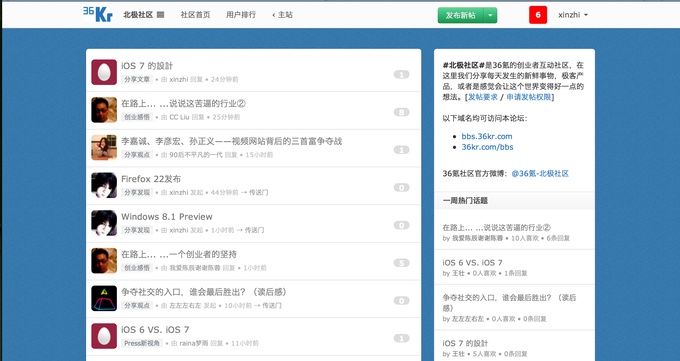Click the green 发布新帖 button
This screenshot has width=680, height=361.
point(461,15)
